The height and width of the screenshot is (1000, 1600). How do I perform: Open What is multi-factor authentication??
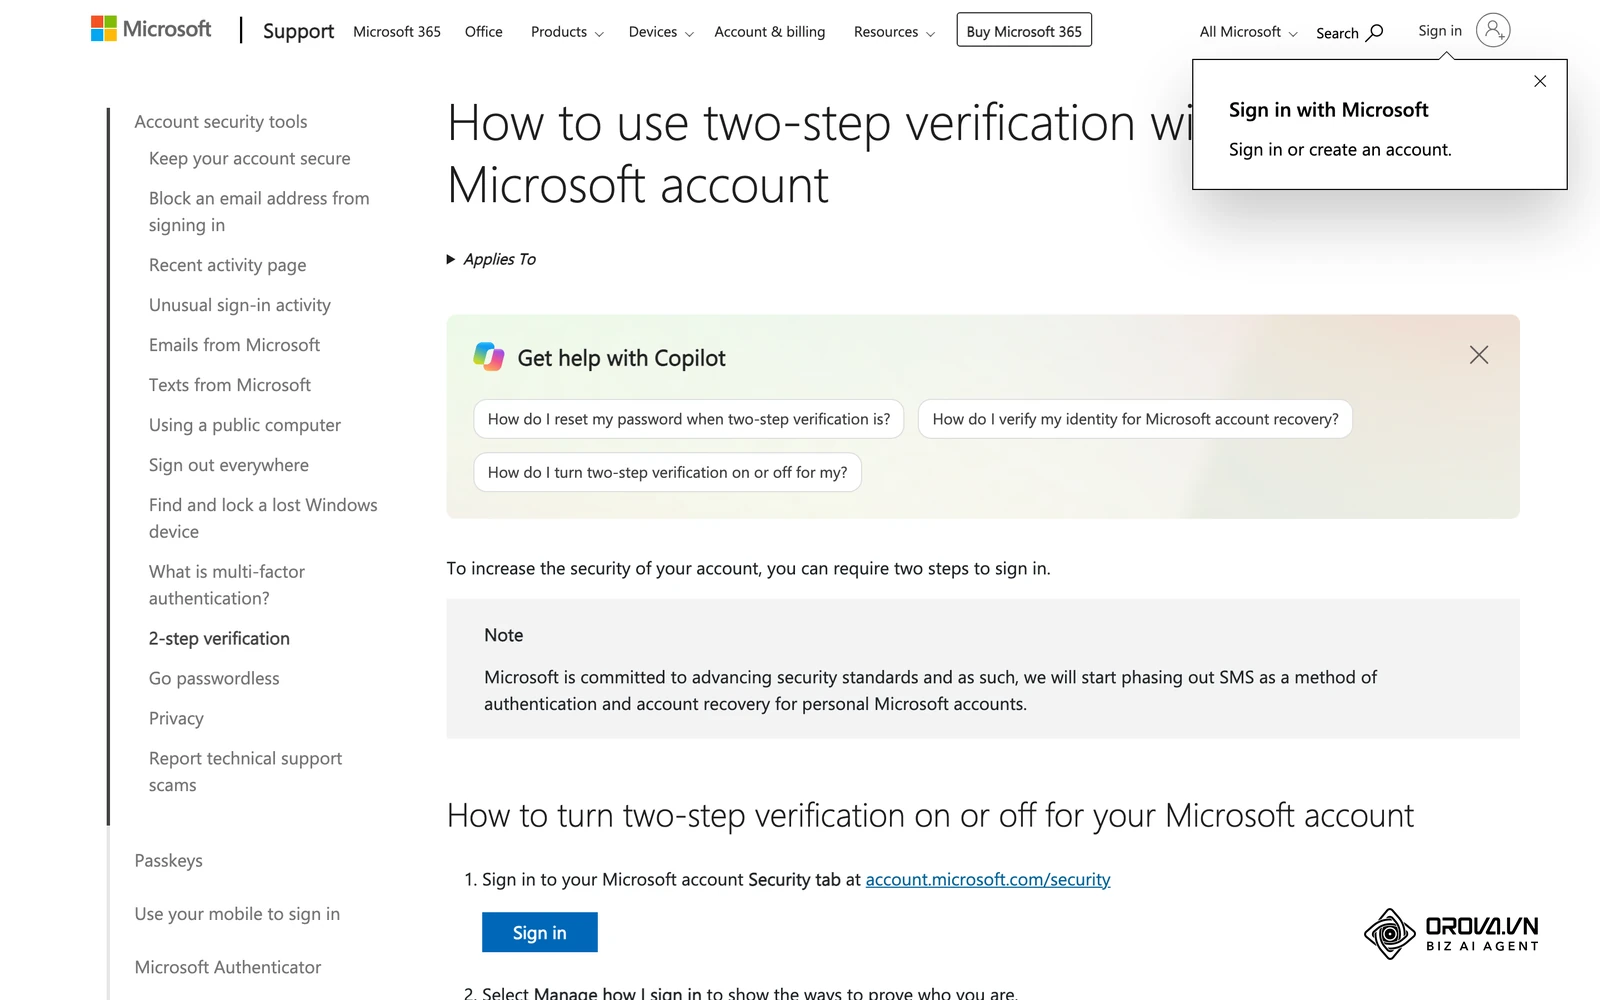(227, 585)
